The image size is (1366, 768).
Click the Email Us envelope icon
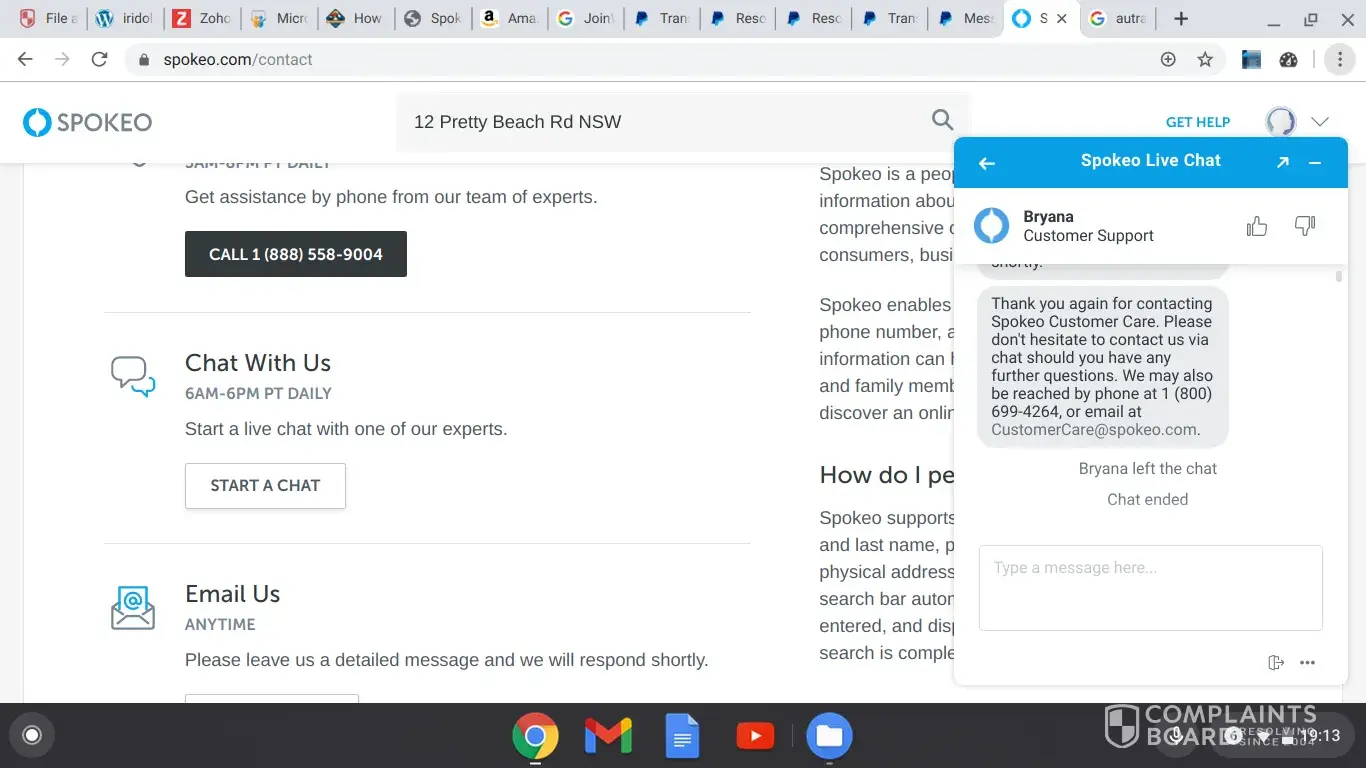[x=133, y=607]
